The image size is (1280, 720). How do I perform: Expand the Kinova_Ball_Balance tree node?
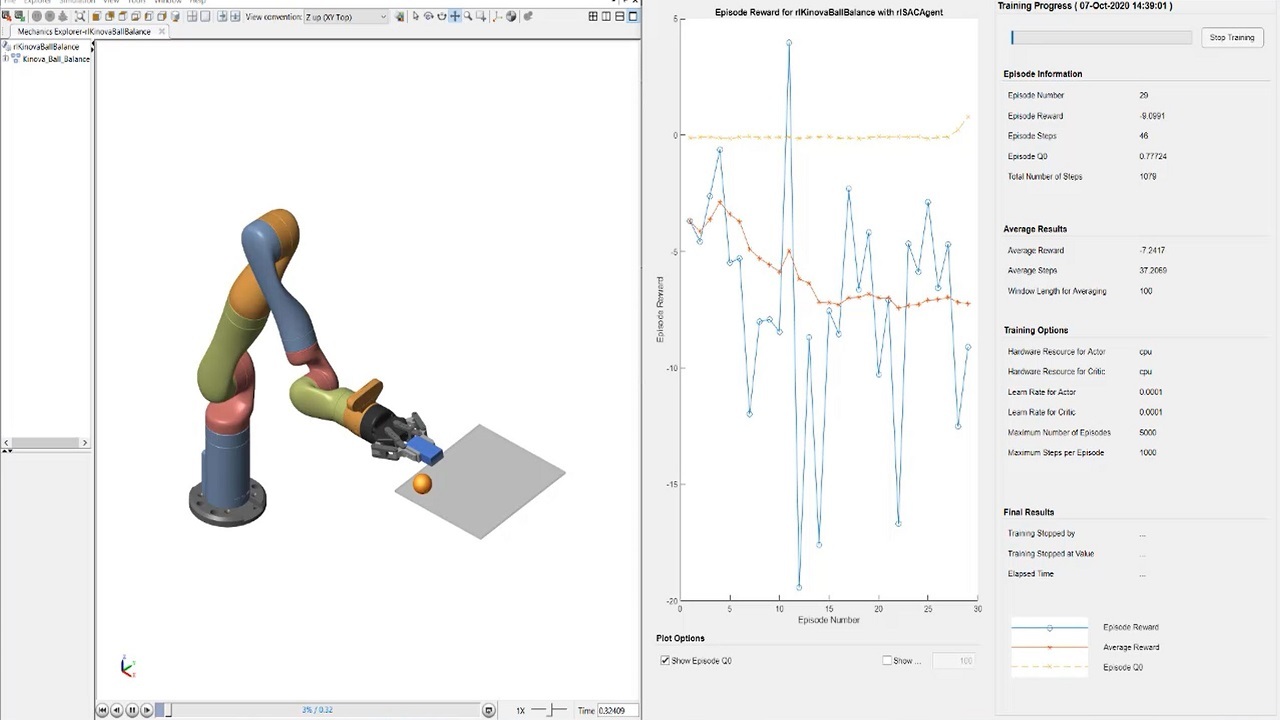click(x=6, y=59)
